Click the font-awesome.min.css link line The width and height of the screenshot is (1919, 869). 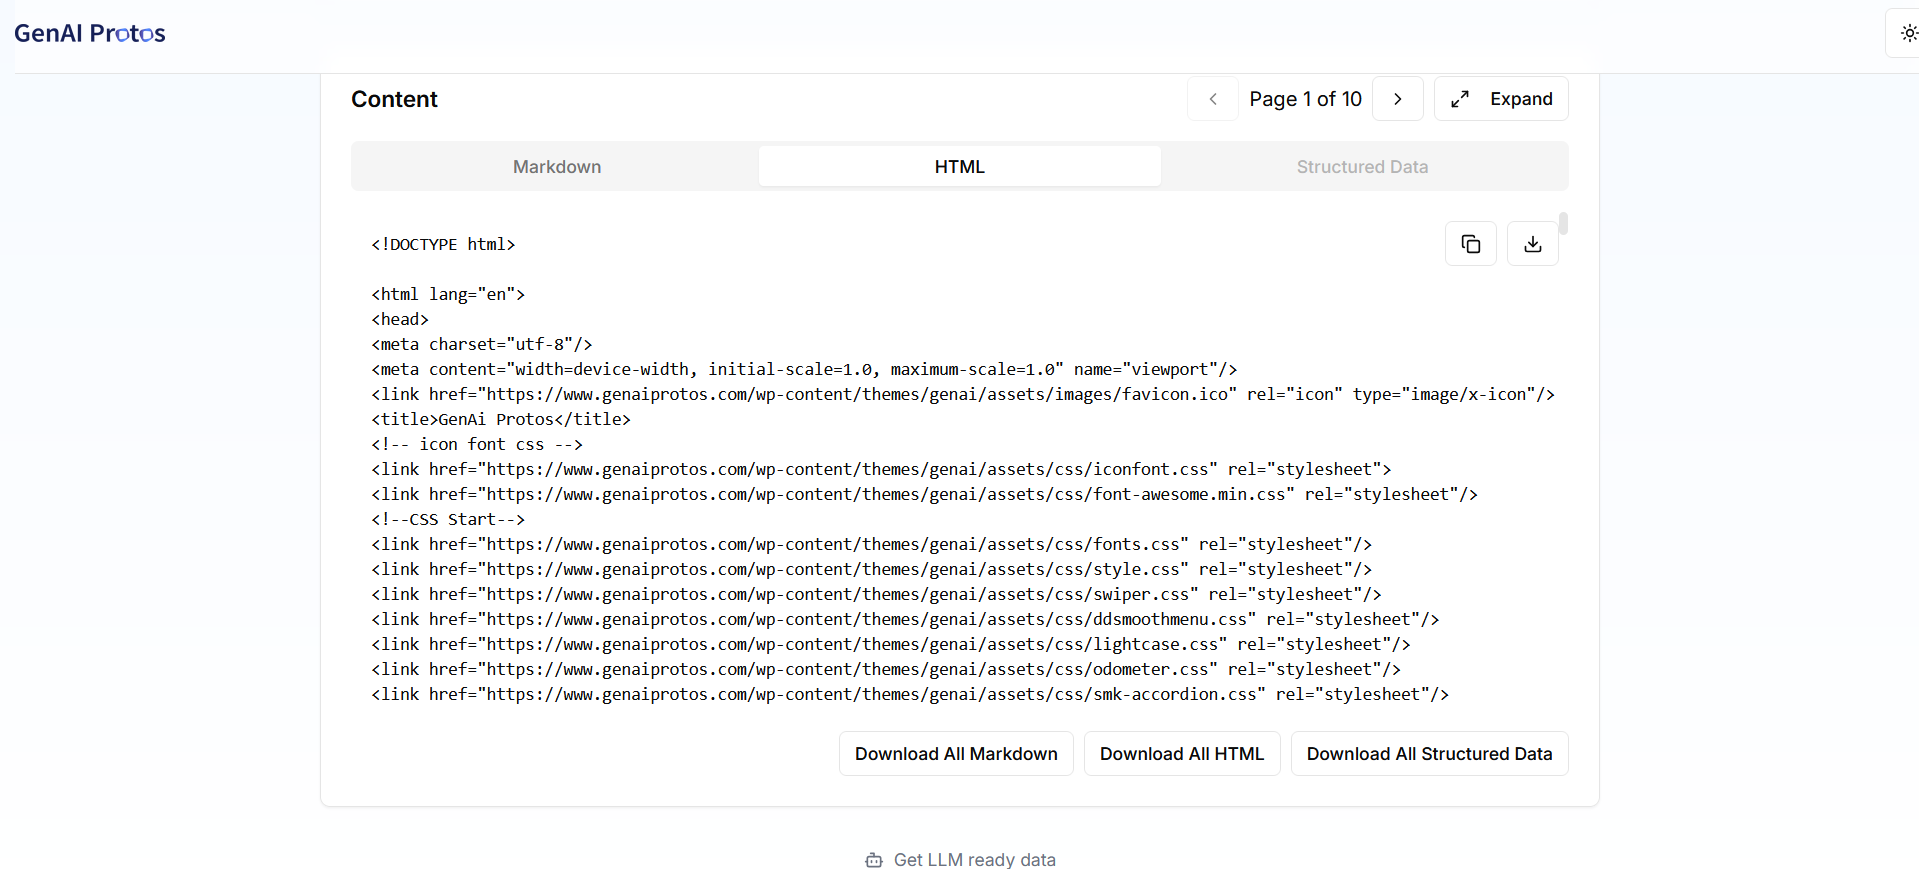(x=924, y=494)
